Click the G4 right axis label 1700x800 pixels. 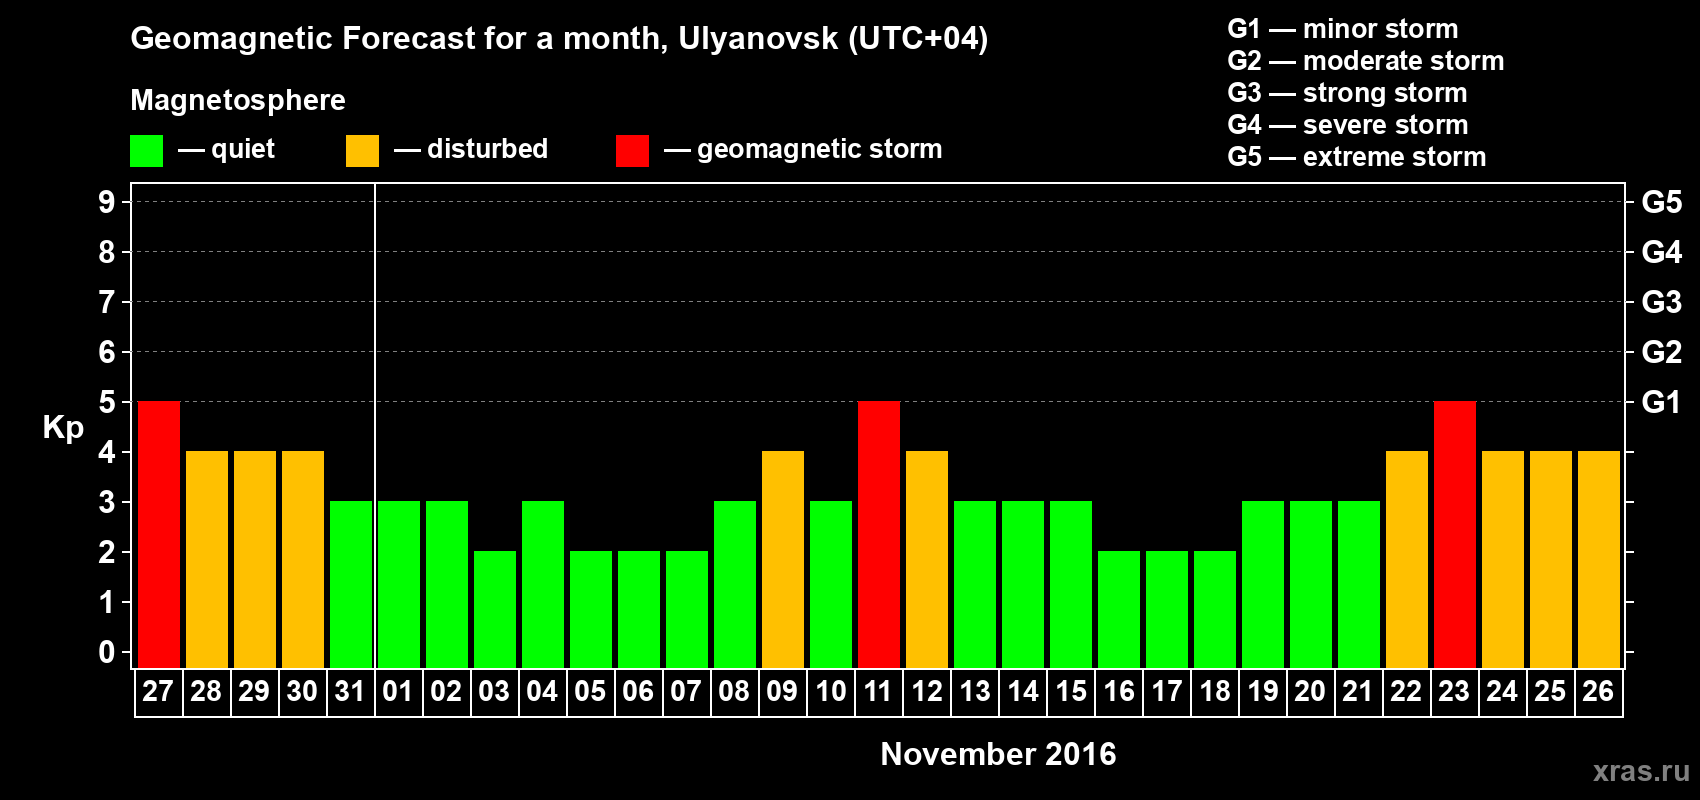1662,252
